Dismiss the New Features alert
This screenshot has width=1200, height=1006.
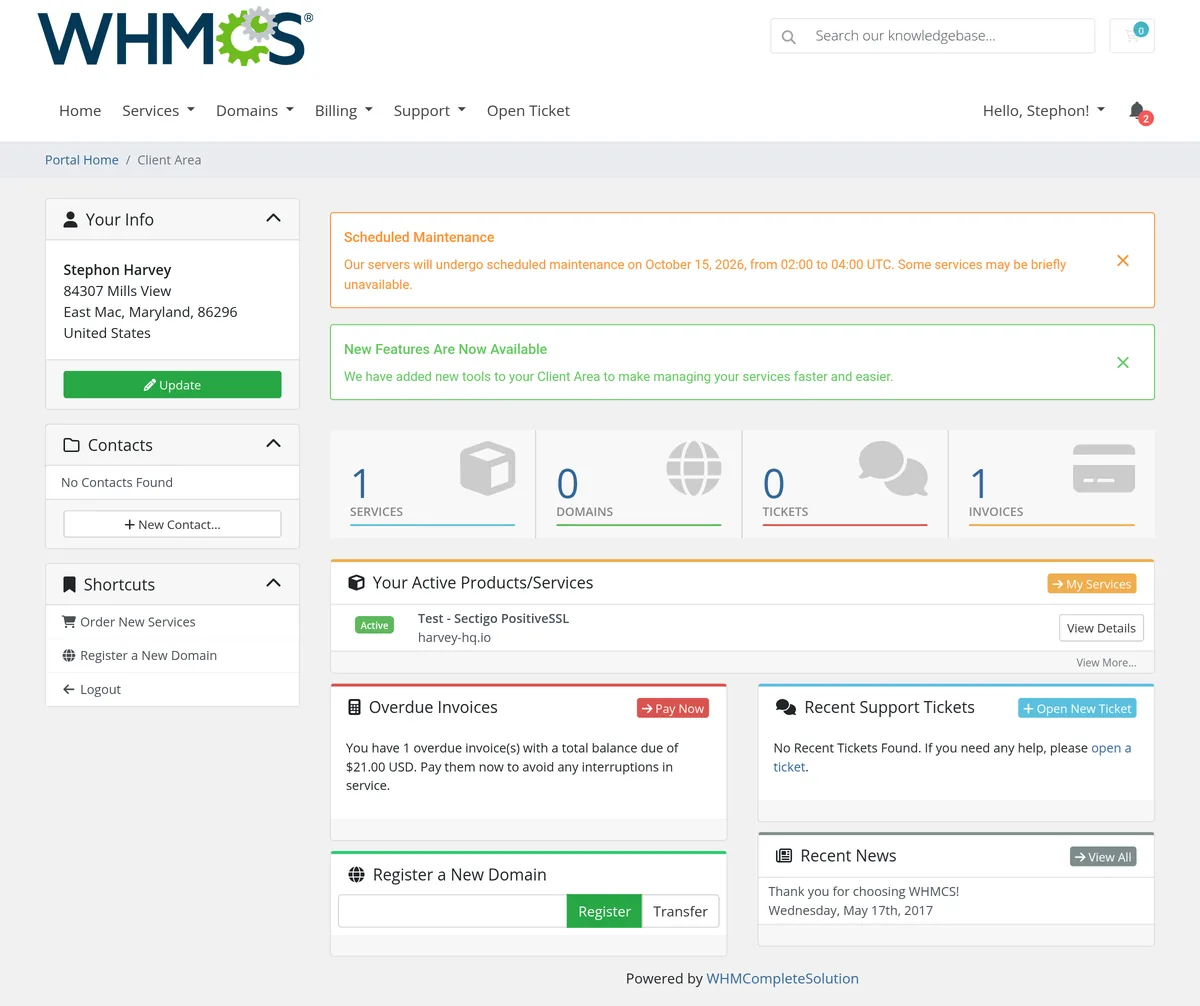1123,363
